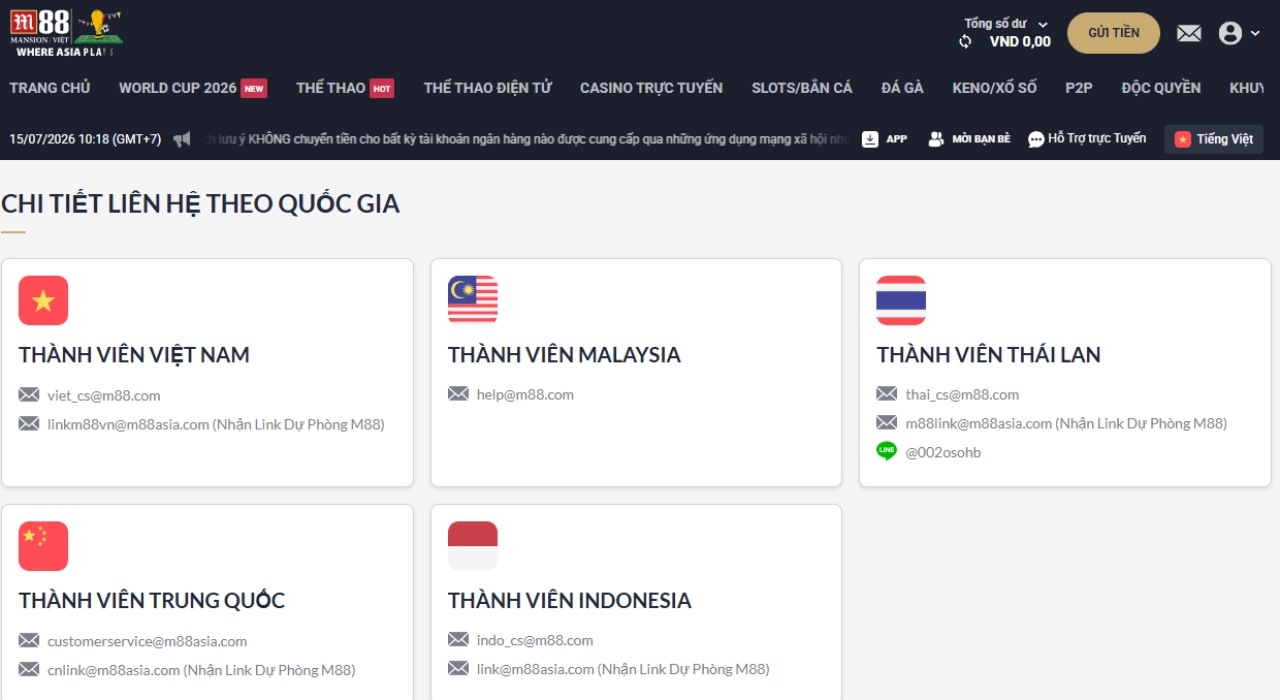Click the Indonesia flag icon
The width and height of the screenshot is (1280, 700).
(x=473, y=546)
